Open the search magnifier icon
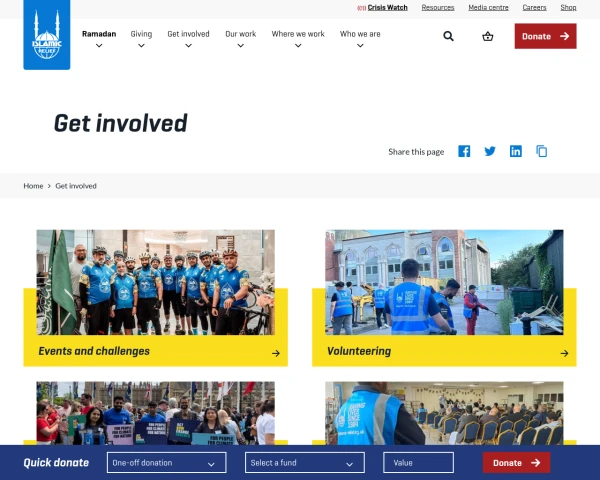 (448, 36)
